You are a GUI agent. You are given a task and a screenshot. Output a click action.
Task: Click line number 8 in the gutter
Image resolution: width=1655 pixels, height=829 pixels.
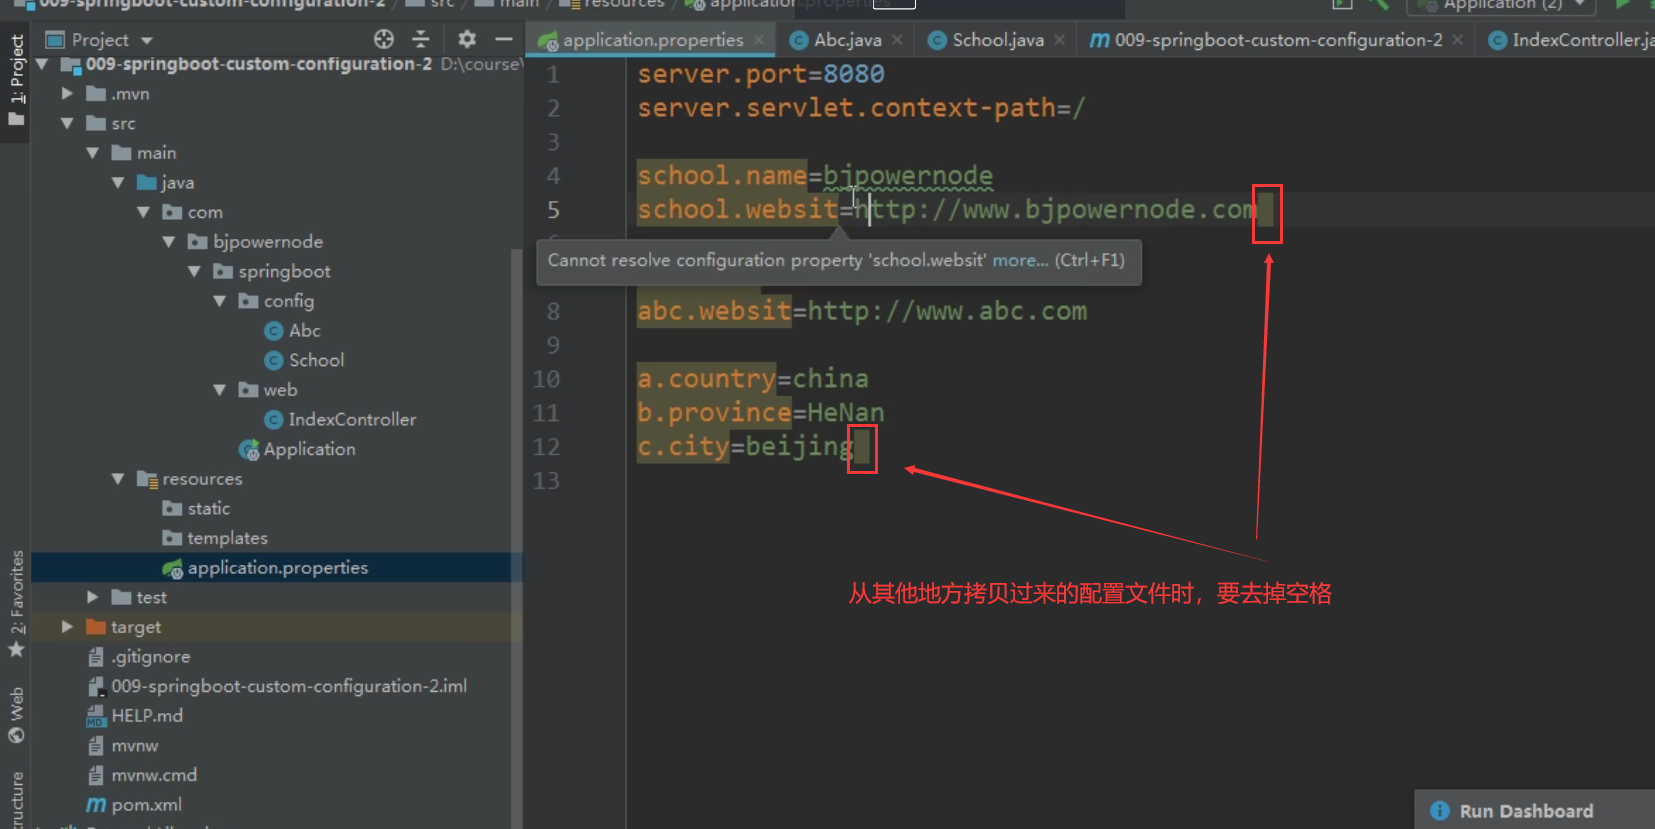click(553, 312)
